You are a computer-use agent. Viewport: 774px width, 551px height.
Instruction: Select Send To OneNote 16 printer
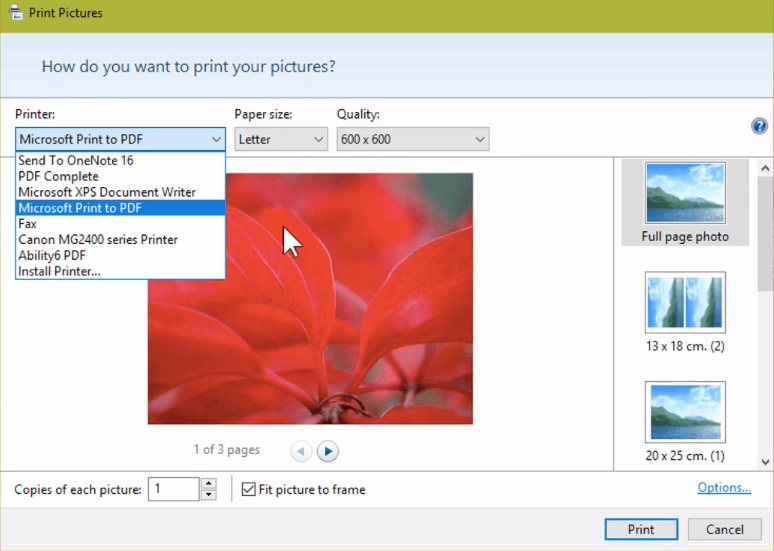(x=76, y=160)
